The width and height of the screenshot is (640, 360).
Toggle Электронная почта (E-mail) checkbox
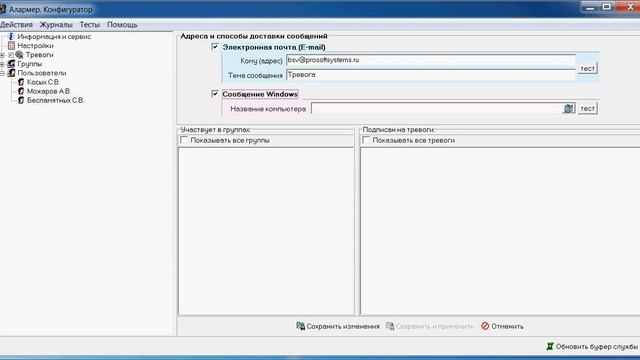[x=215, y=47]
